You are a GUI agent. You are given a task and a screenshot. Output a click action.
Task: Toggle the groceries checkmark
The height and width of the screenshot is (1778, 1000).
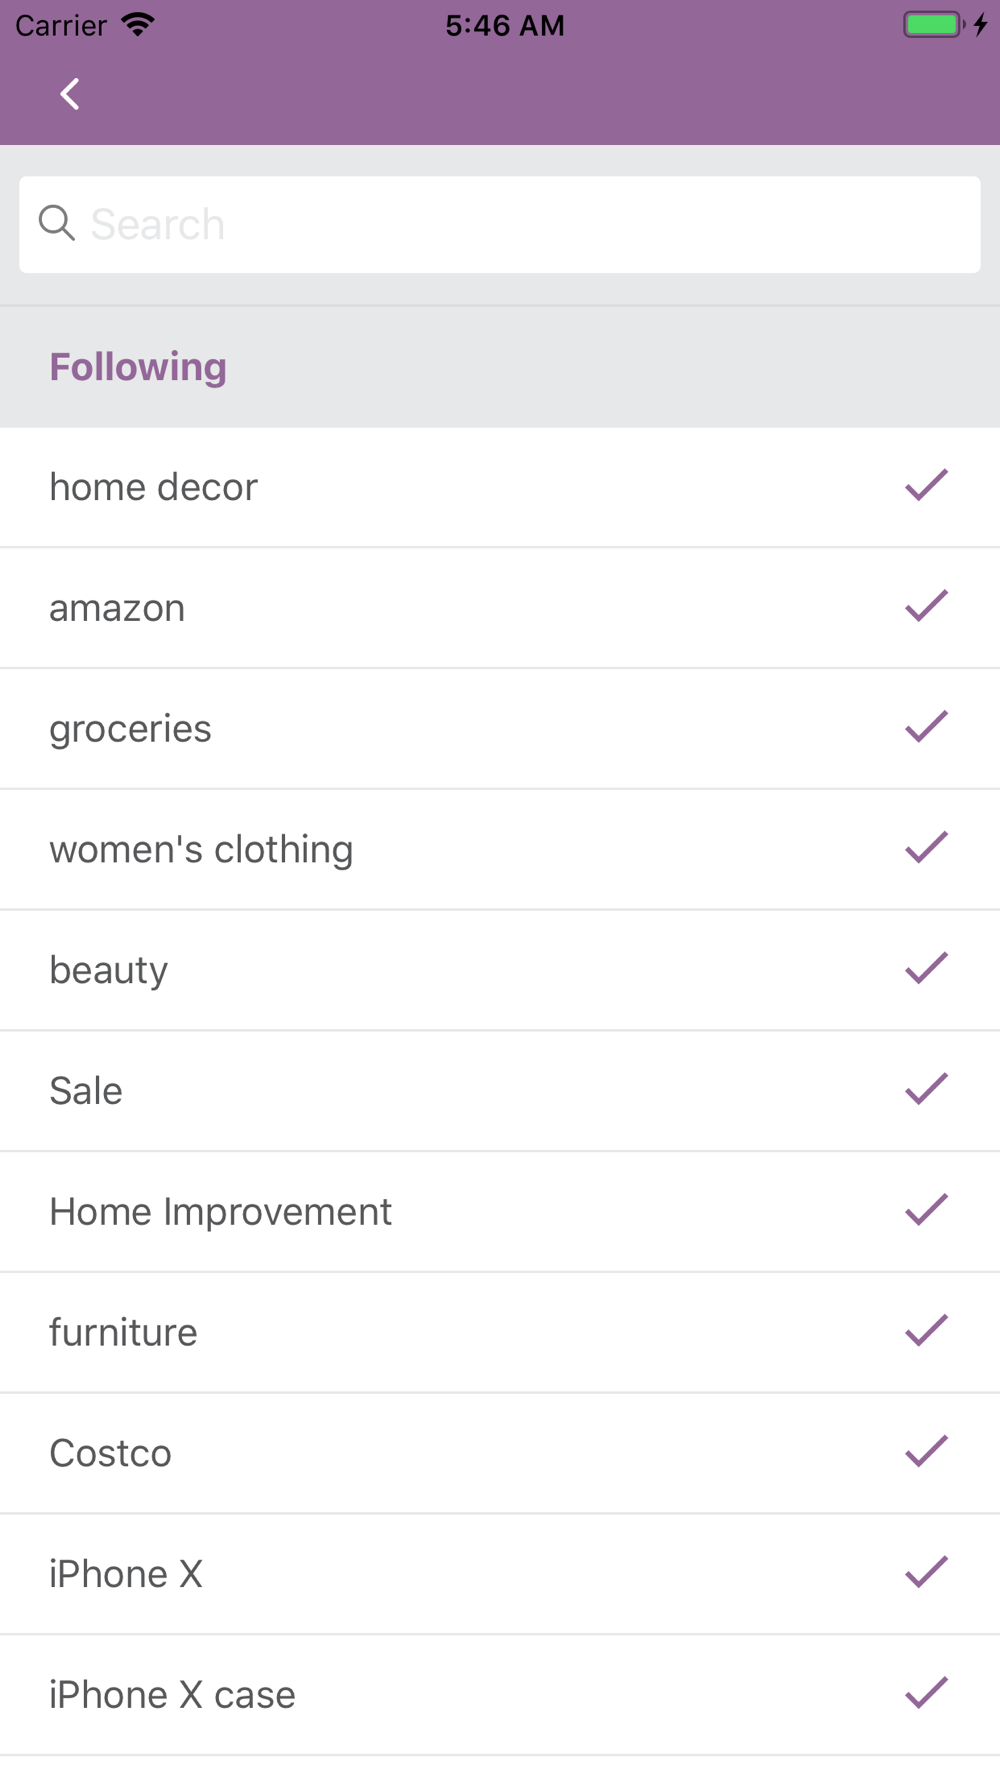pyautogui.click(x=926, y=727)
